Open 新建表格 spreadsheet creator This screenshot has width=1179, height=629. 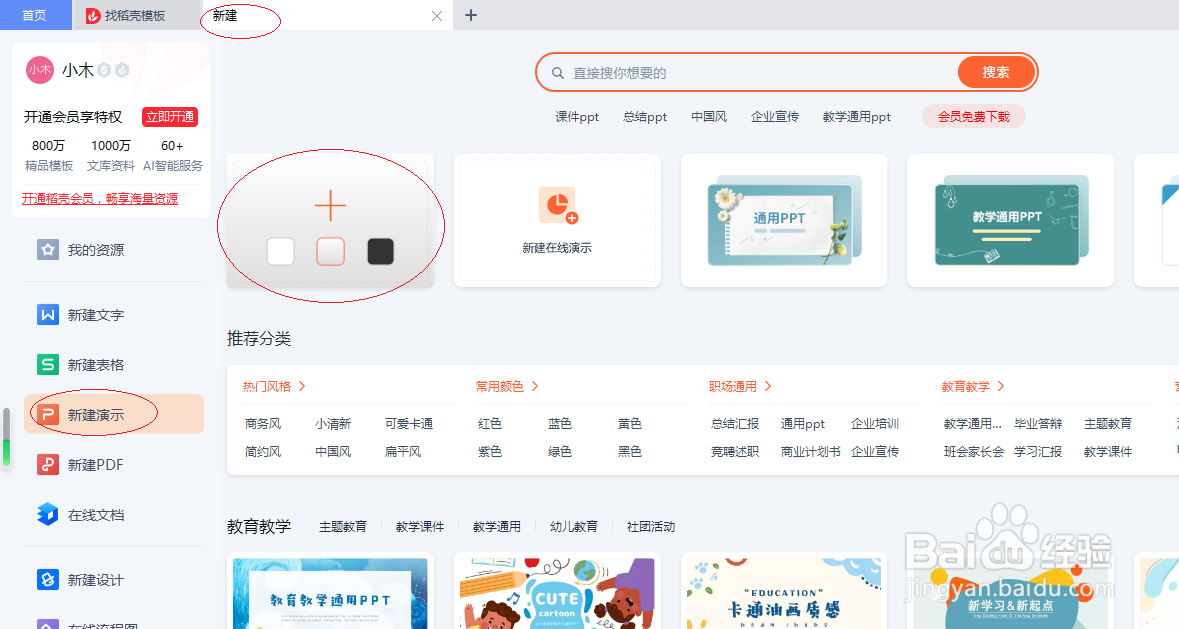[x=47, y=364]
